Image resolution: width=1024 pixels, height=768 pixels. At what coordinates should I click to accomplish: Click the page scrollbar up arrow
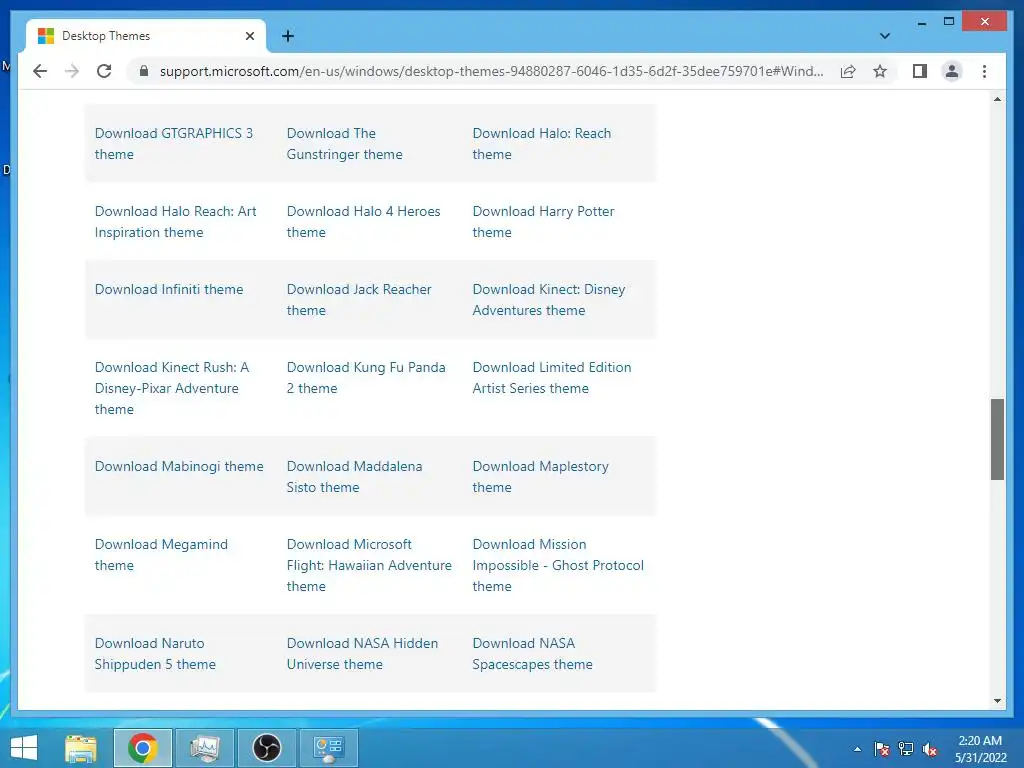[x=997, y=99]
